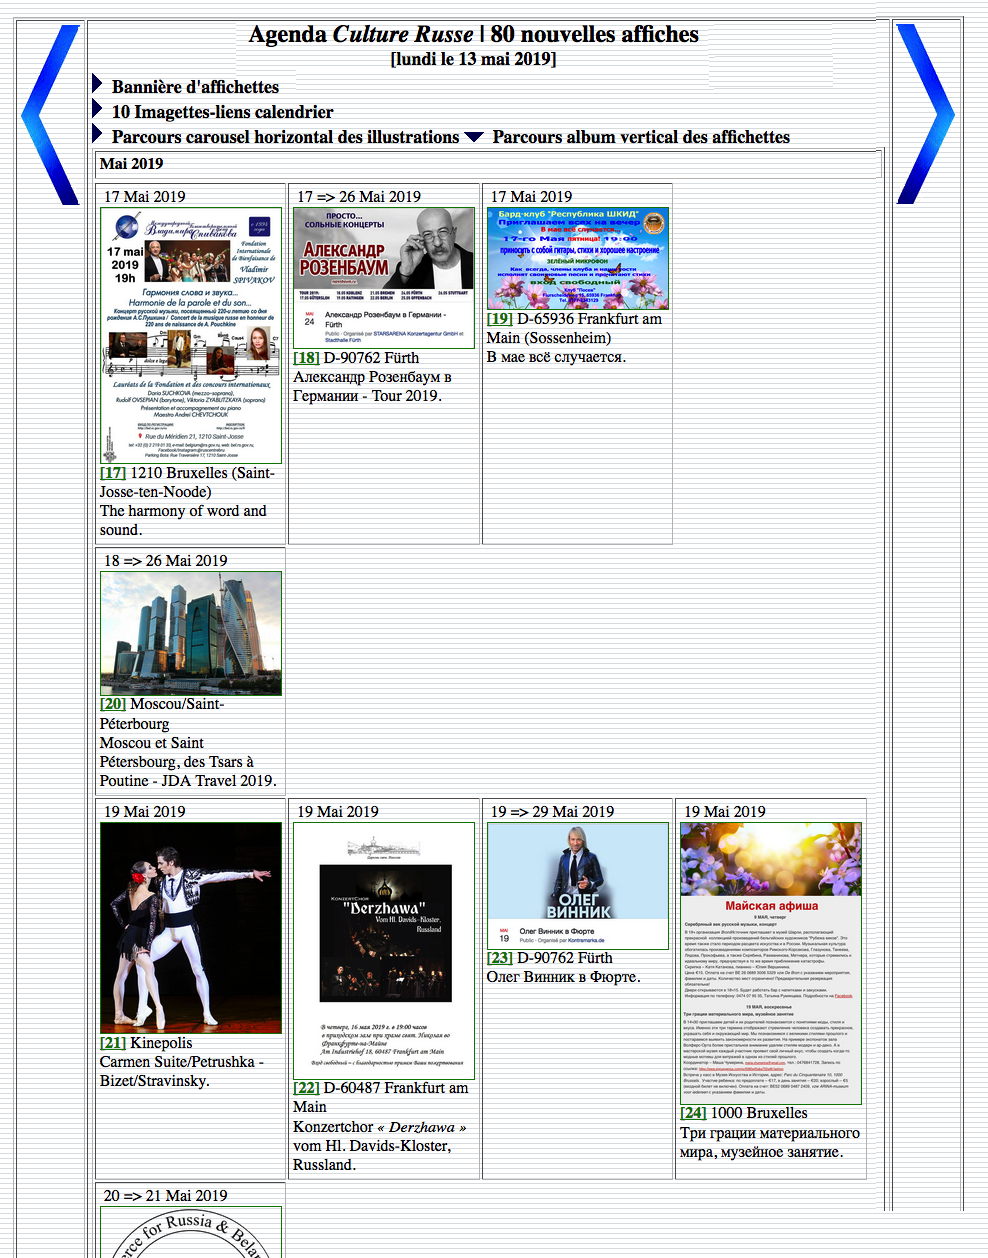The image size is (988, 1258).
Task: Click the Moscow skyscrapers photo
Action: click(191, 633)
